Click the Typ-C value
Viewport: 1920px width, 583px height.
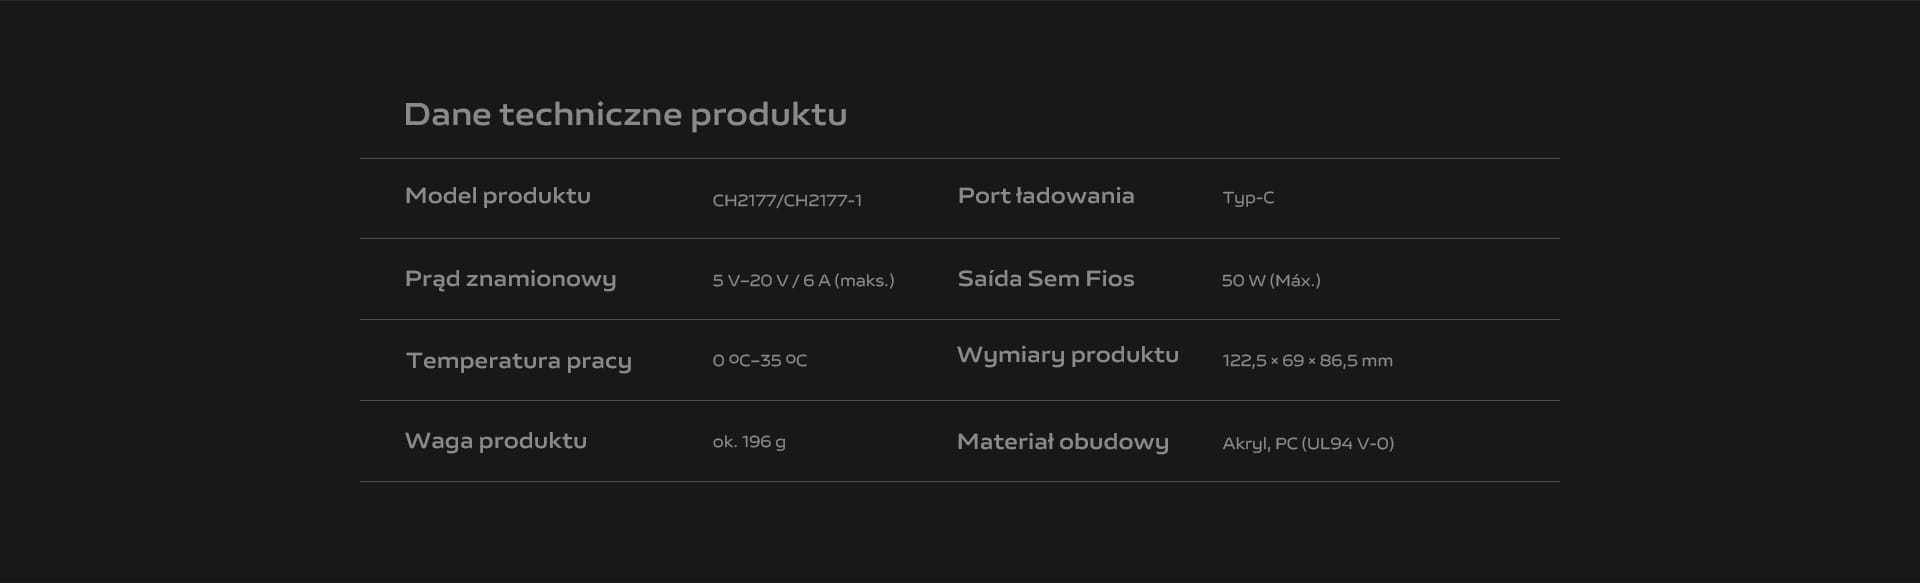[x=1248, y=198]
